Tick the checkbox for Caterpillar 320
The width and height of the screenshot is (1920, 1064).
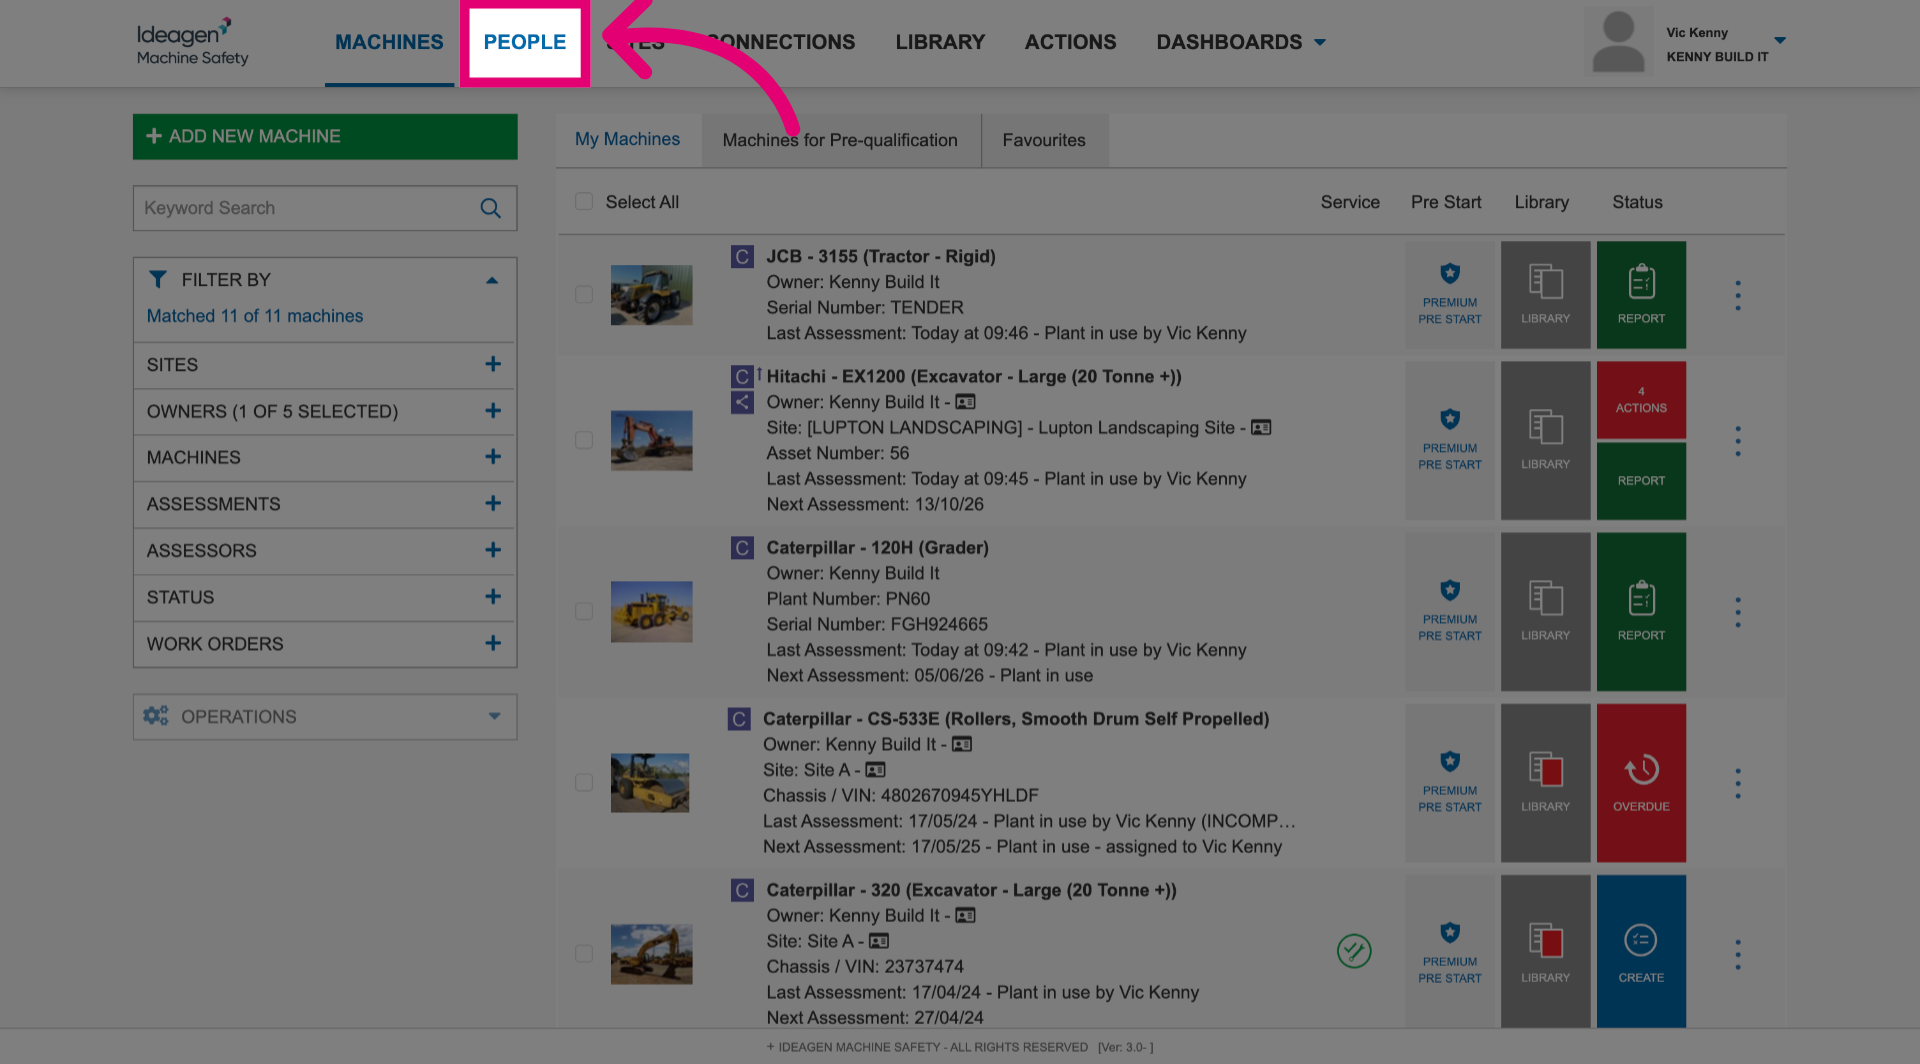pyautogui.click(x=584, y=954)
